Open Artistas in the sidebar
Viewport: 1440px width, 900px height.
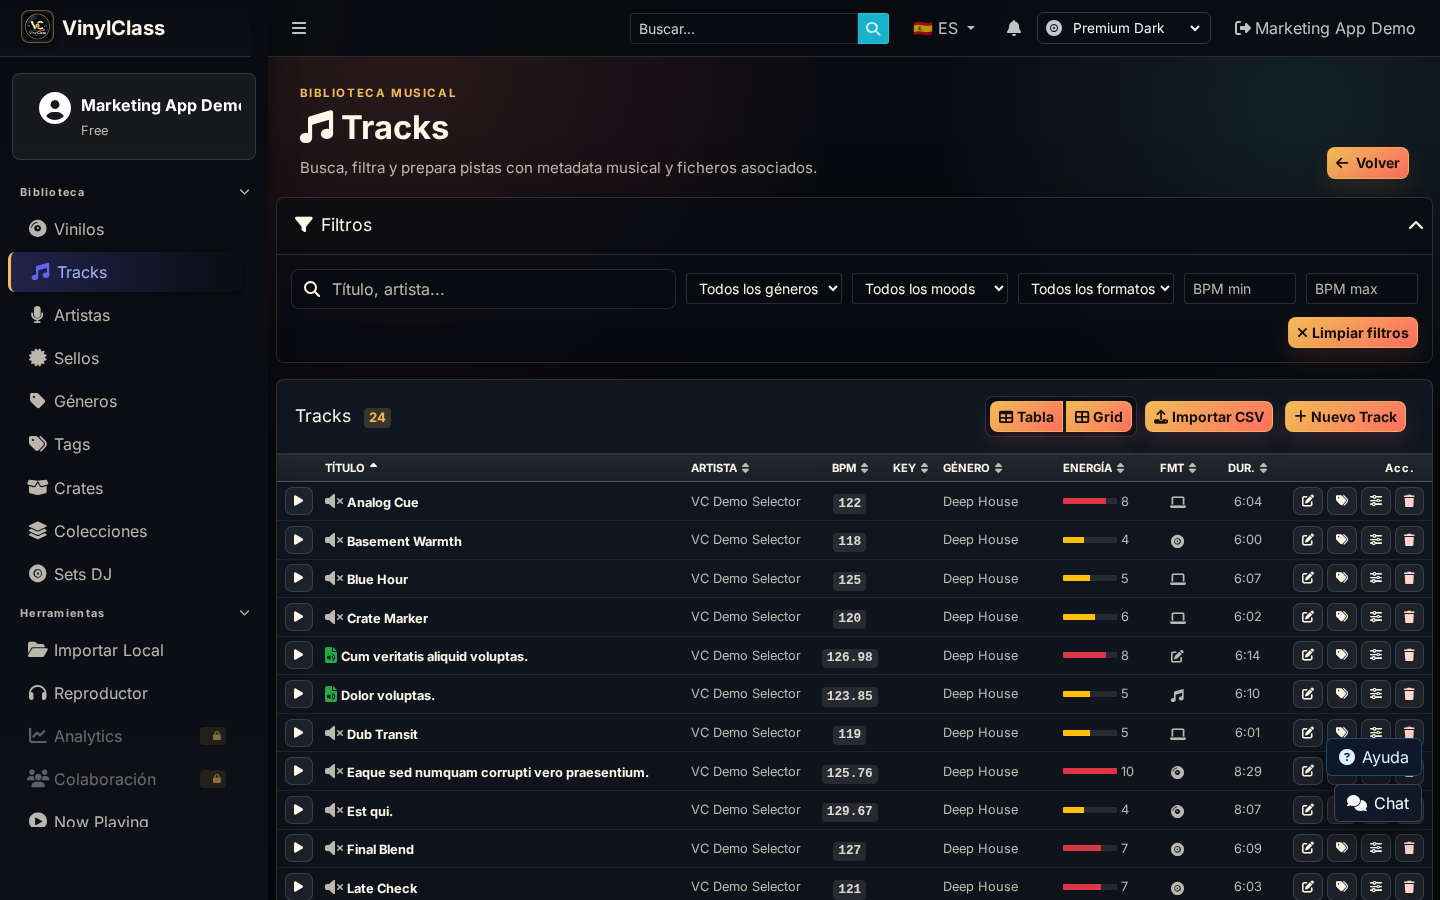tap(127, 315)
